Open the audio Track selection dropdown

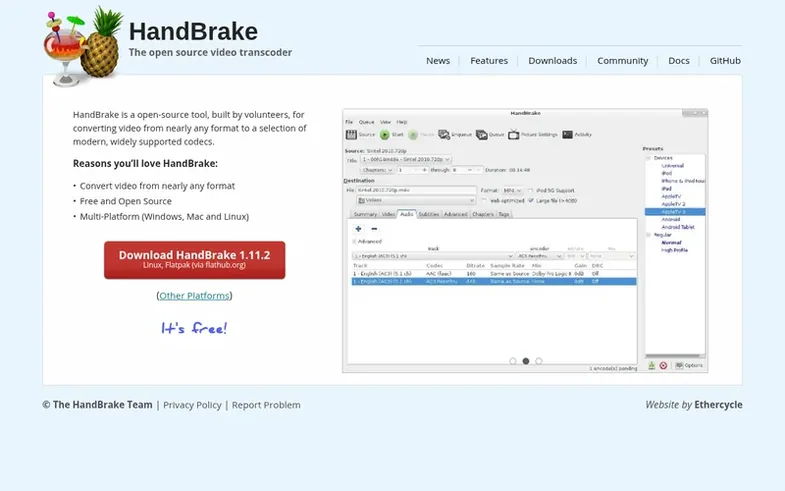[433, 256]
